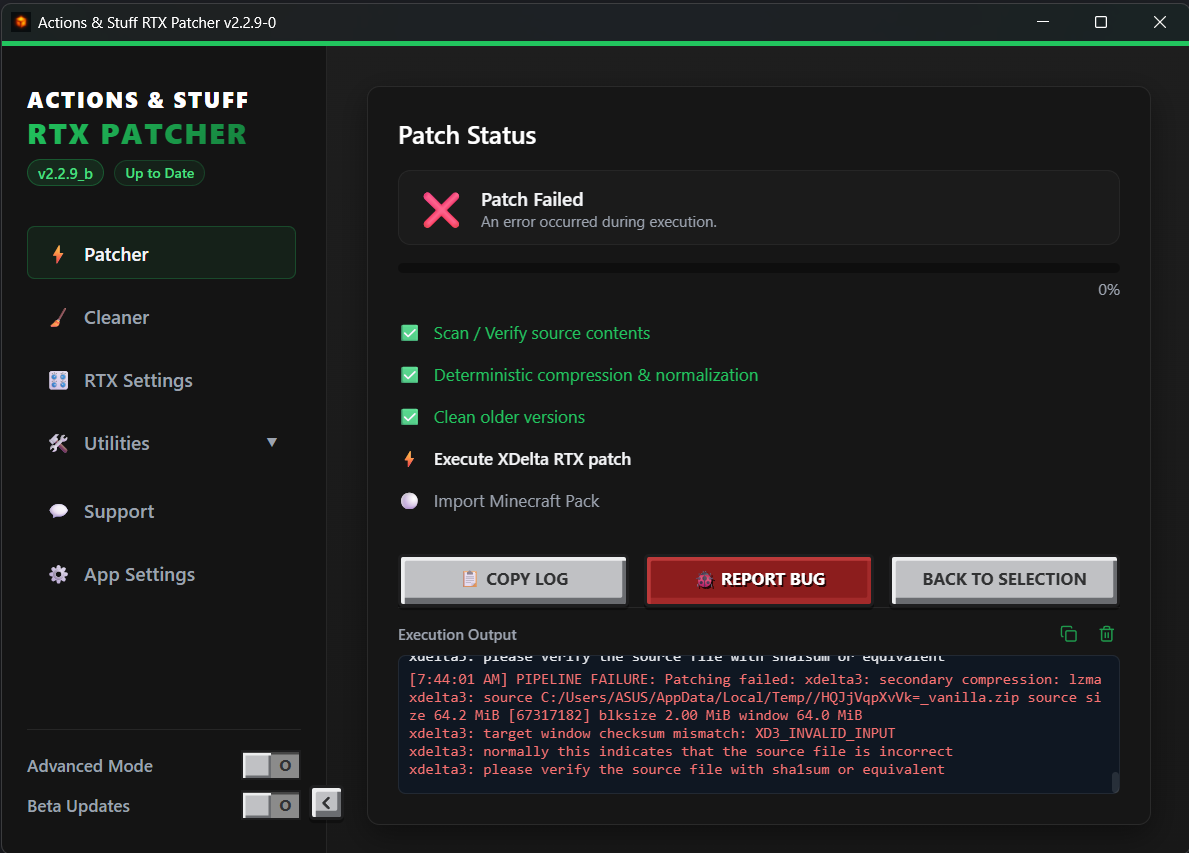
Task: Click the Execute XDelta RTX patch step
Action: [x=532, y=459]
